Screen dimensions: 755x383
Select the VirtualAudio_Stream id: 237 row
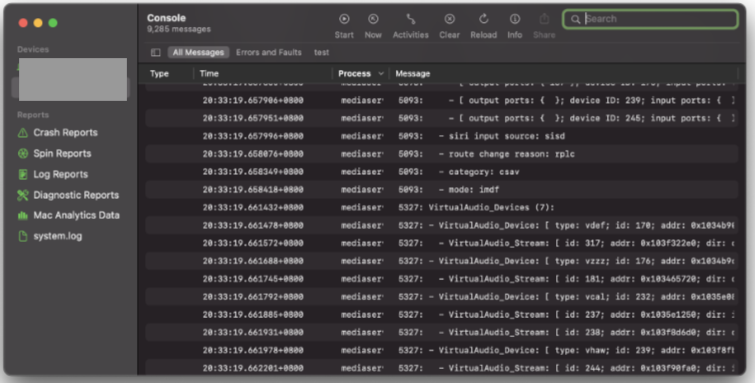[442, 314]
